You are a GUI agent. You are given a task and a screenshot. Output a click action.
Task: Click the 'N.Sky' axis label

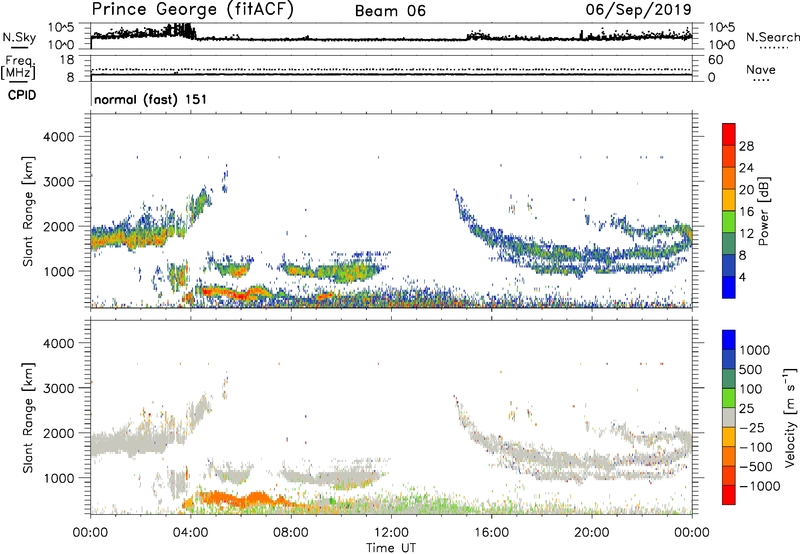tap(19, 37)
